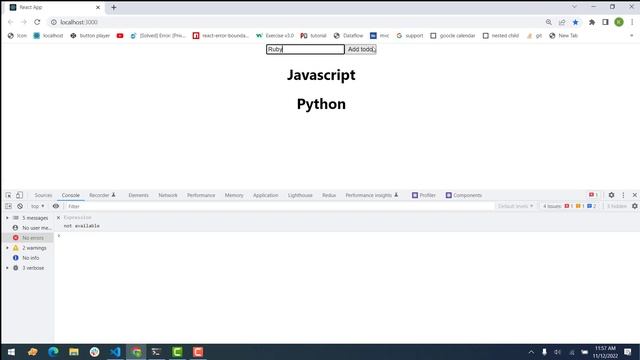Close the DevTools panel

click(634, 195)
